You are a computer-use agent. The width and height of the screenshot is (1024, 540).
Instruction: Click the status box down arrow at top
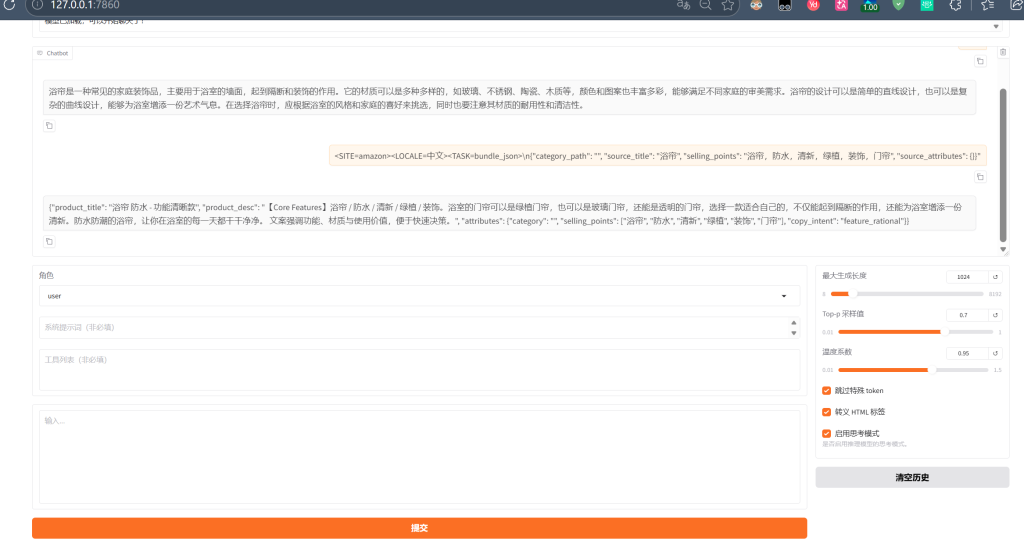click(x=996, y=27)
